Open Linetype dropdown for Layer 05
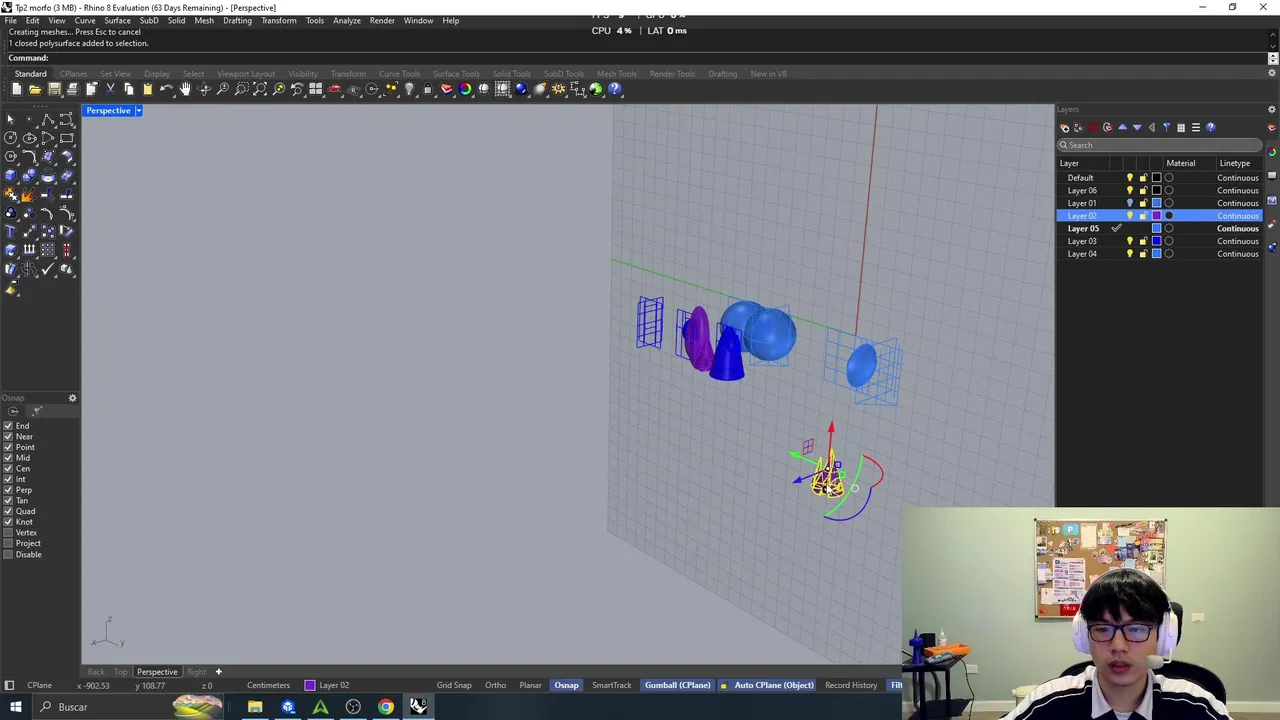 [x=1238, y=229]
